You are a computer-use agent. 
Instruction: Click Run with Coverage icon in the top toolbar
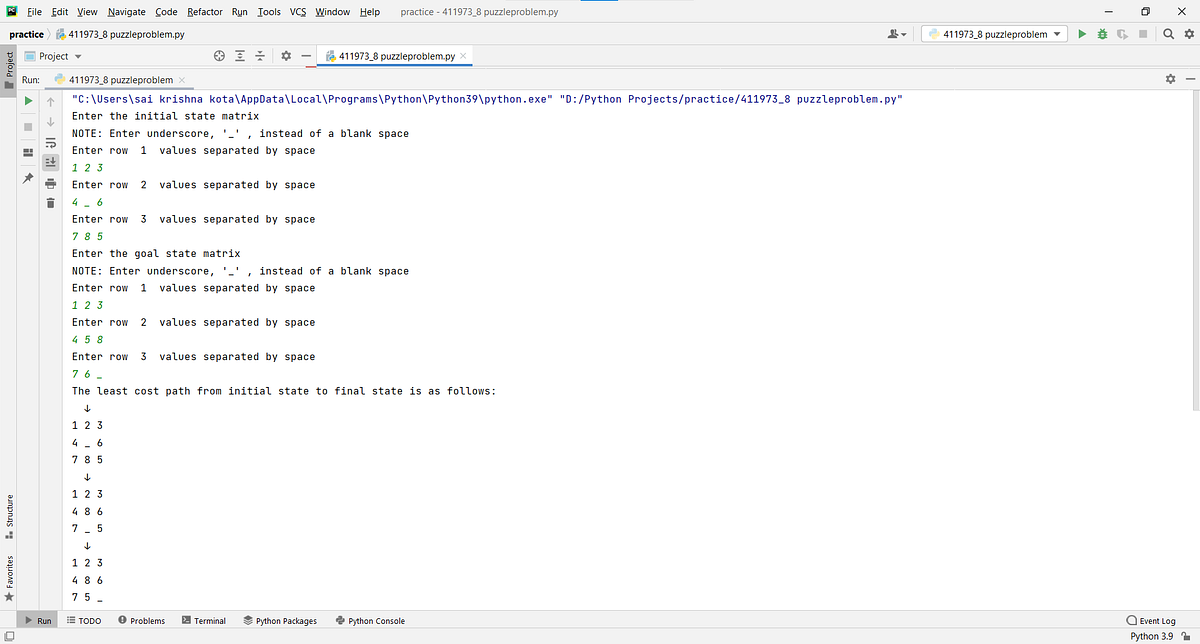pos(1122,34)
